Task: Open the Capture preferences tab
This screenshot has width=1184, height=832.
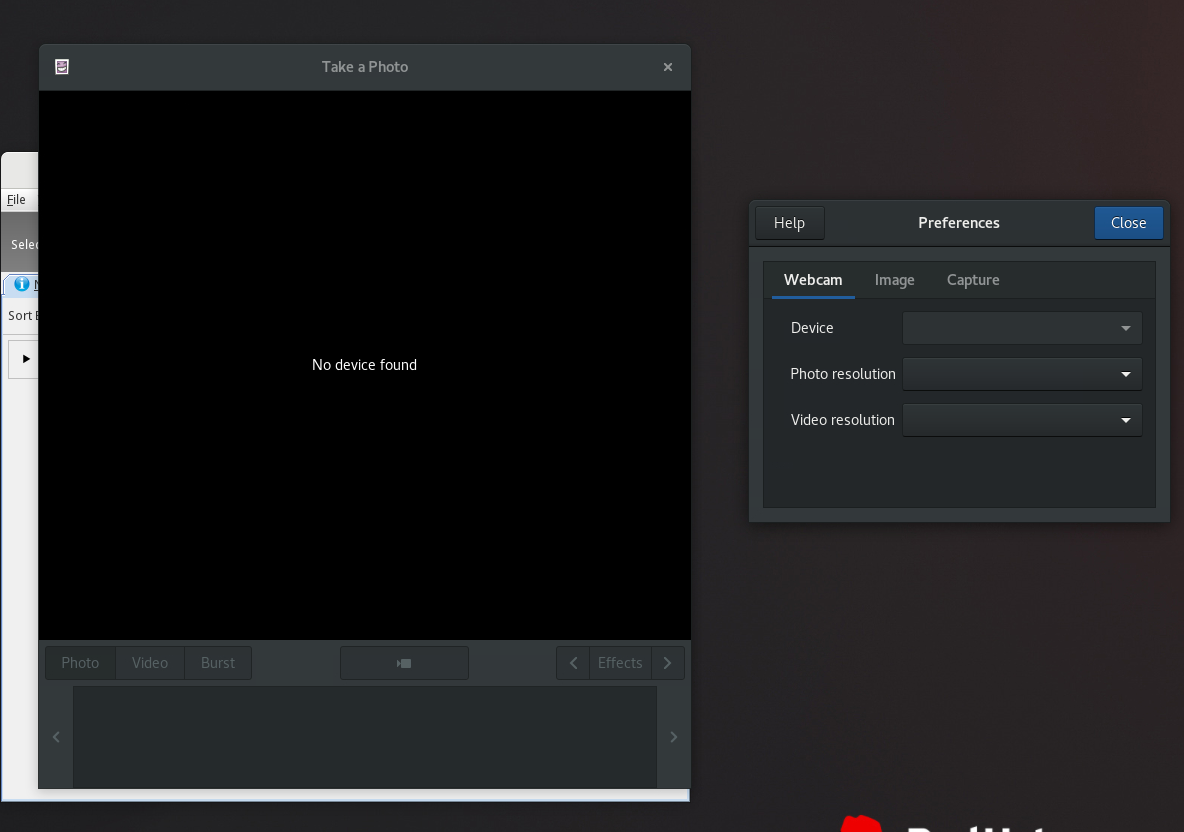Action: tap(973, 280)
